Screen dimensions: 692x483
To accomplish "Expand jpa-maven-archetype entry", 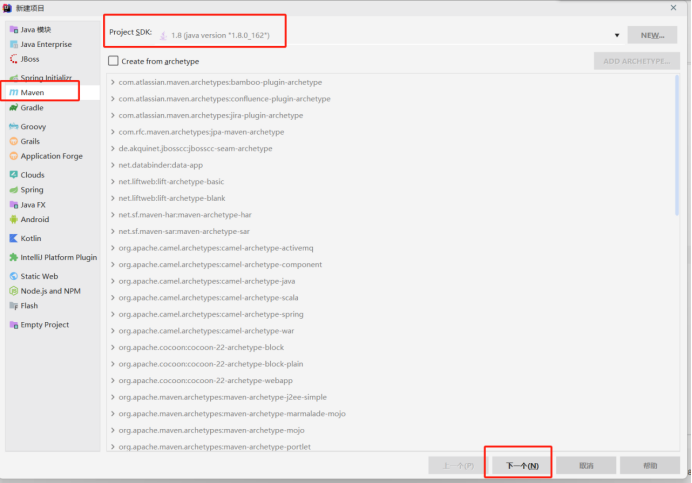I will point(113,132).
